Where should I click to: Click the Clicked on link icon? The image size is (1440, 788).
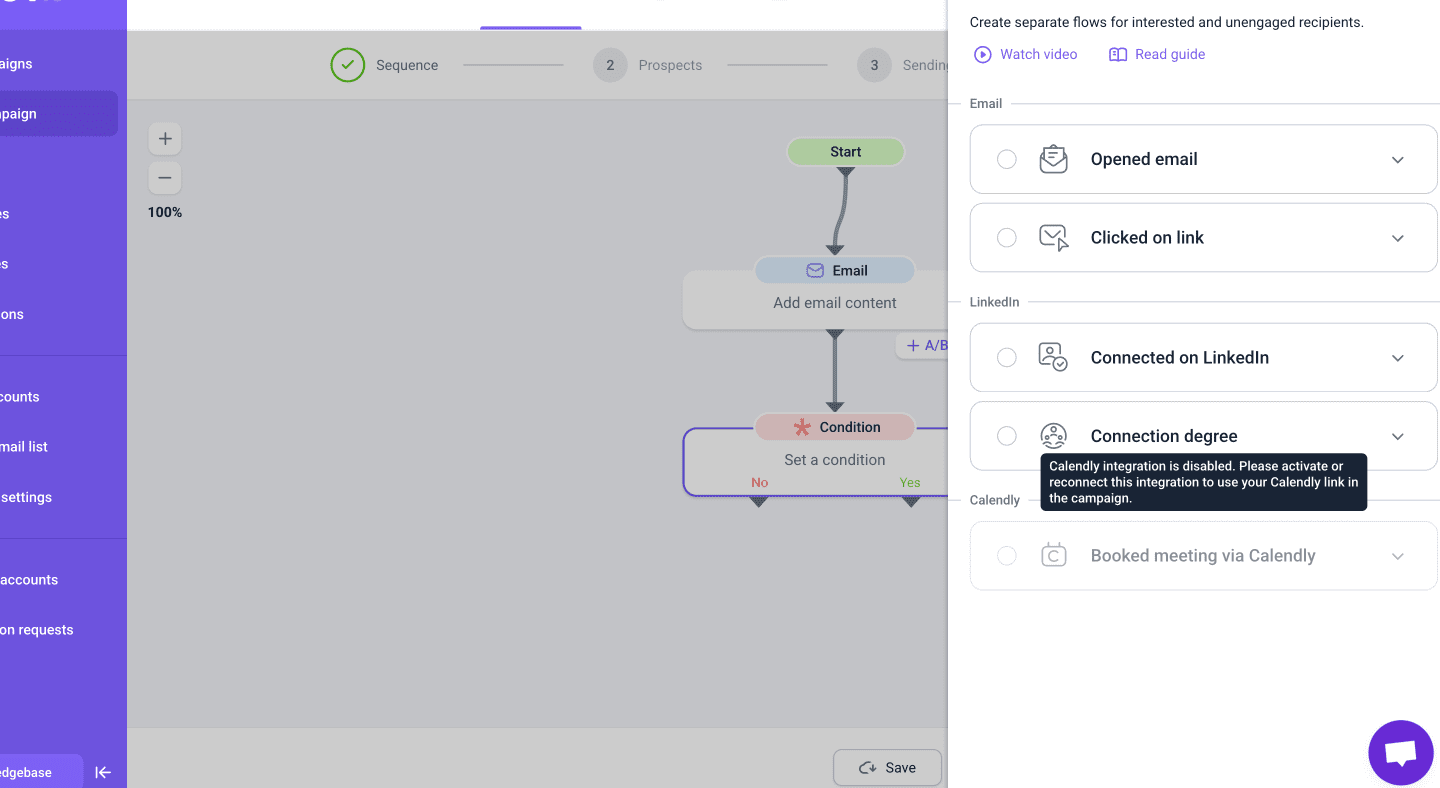click(x=1053, y=238)
